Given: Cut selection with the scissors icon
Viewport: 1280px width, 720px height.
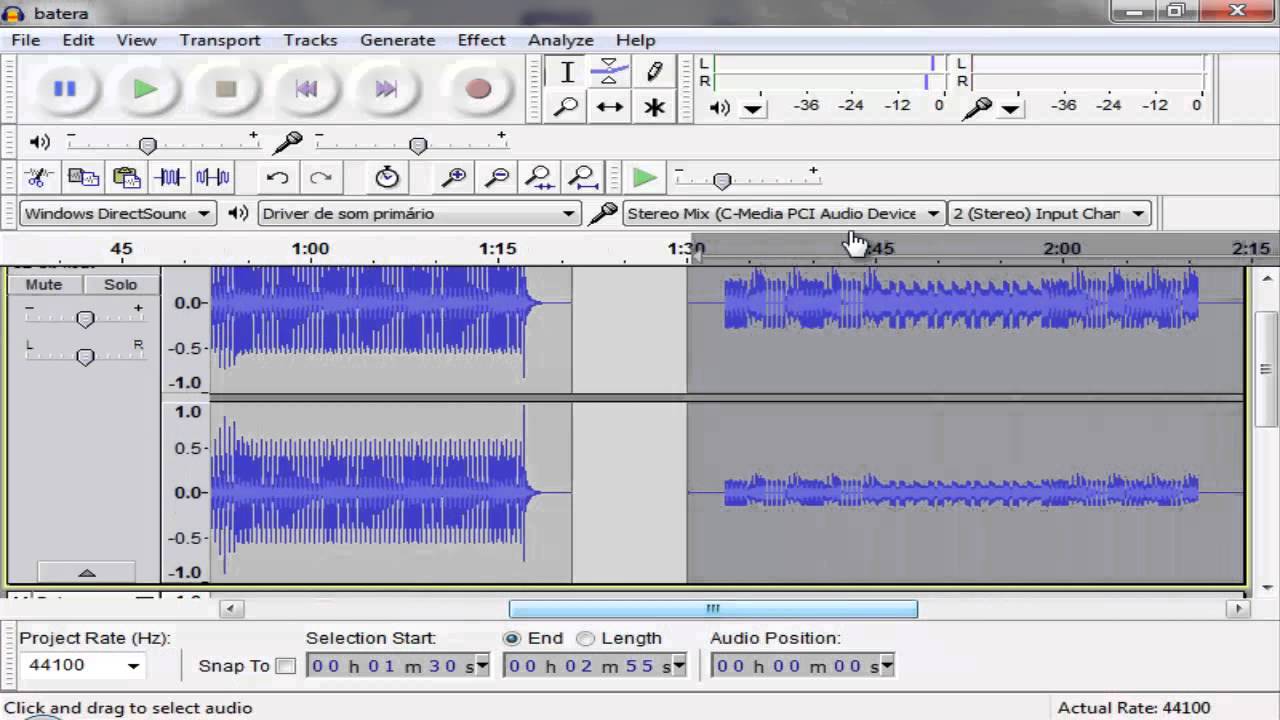Looking at the screenshot, I should point(39,178).
